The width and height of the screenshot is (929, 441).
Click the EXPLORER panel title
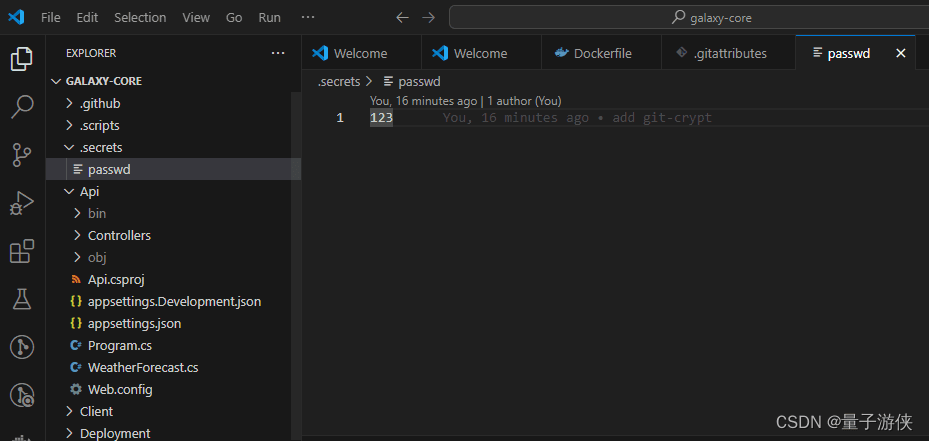[x=91, y=53]
